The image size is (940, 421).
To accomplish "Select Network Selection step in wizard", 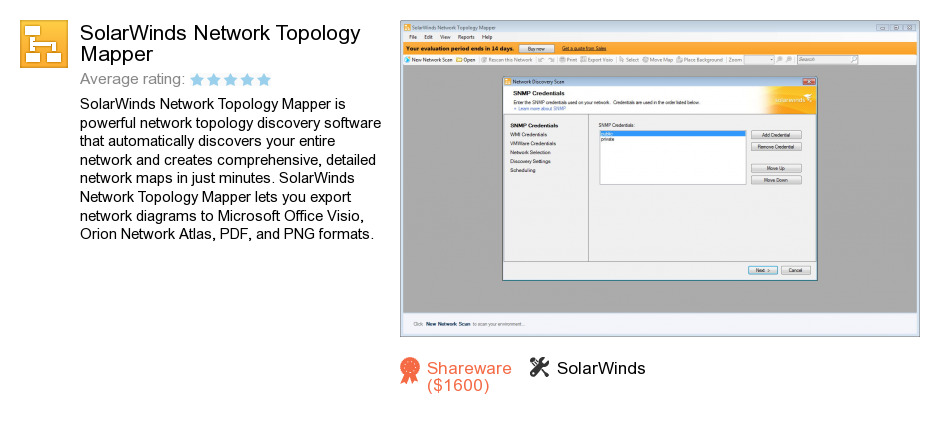I will 530,152.
